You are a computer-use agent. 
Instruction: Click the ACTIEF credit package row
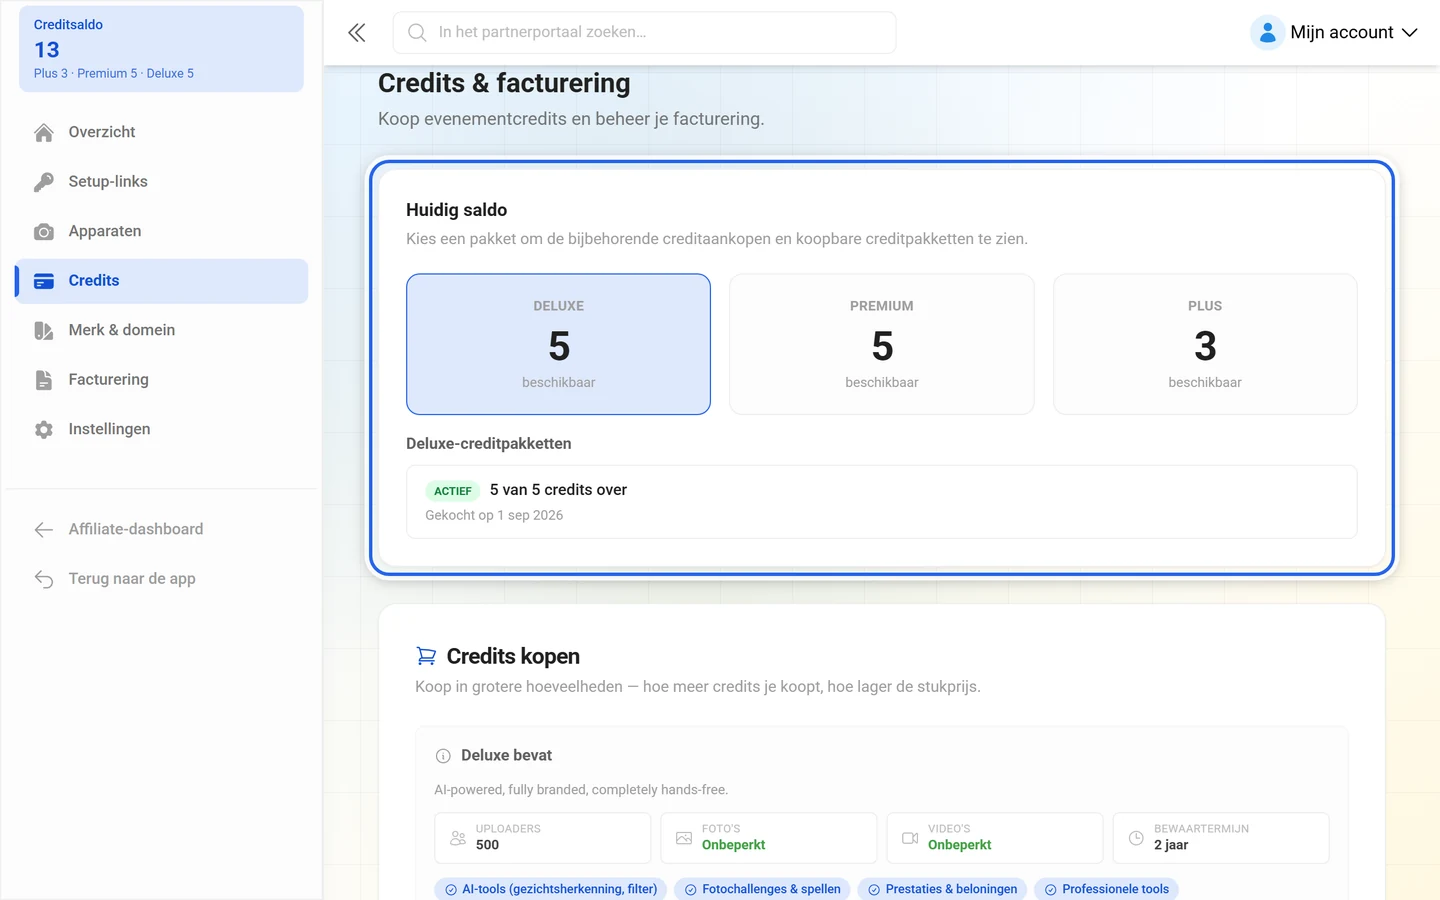pyautogui.click(x=882, y=502)
